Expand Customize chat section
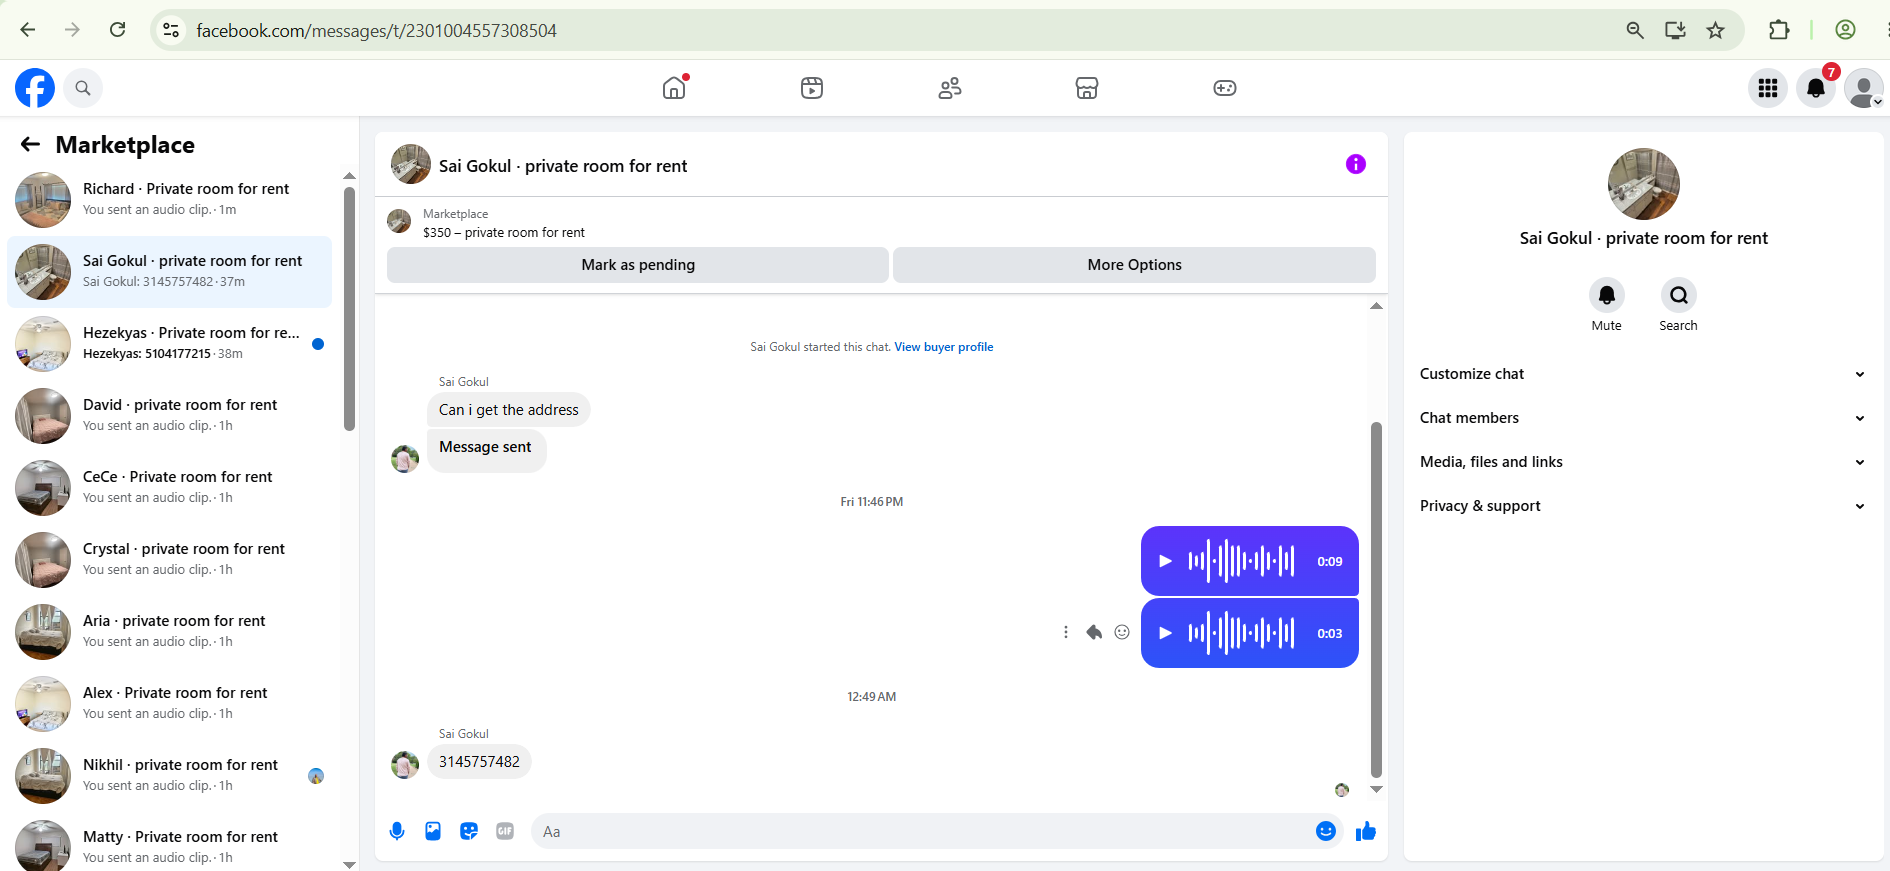Screen dimensions: 1890x871 (x=1643, y=374)
